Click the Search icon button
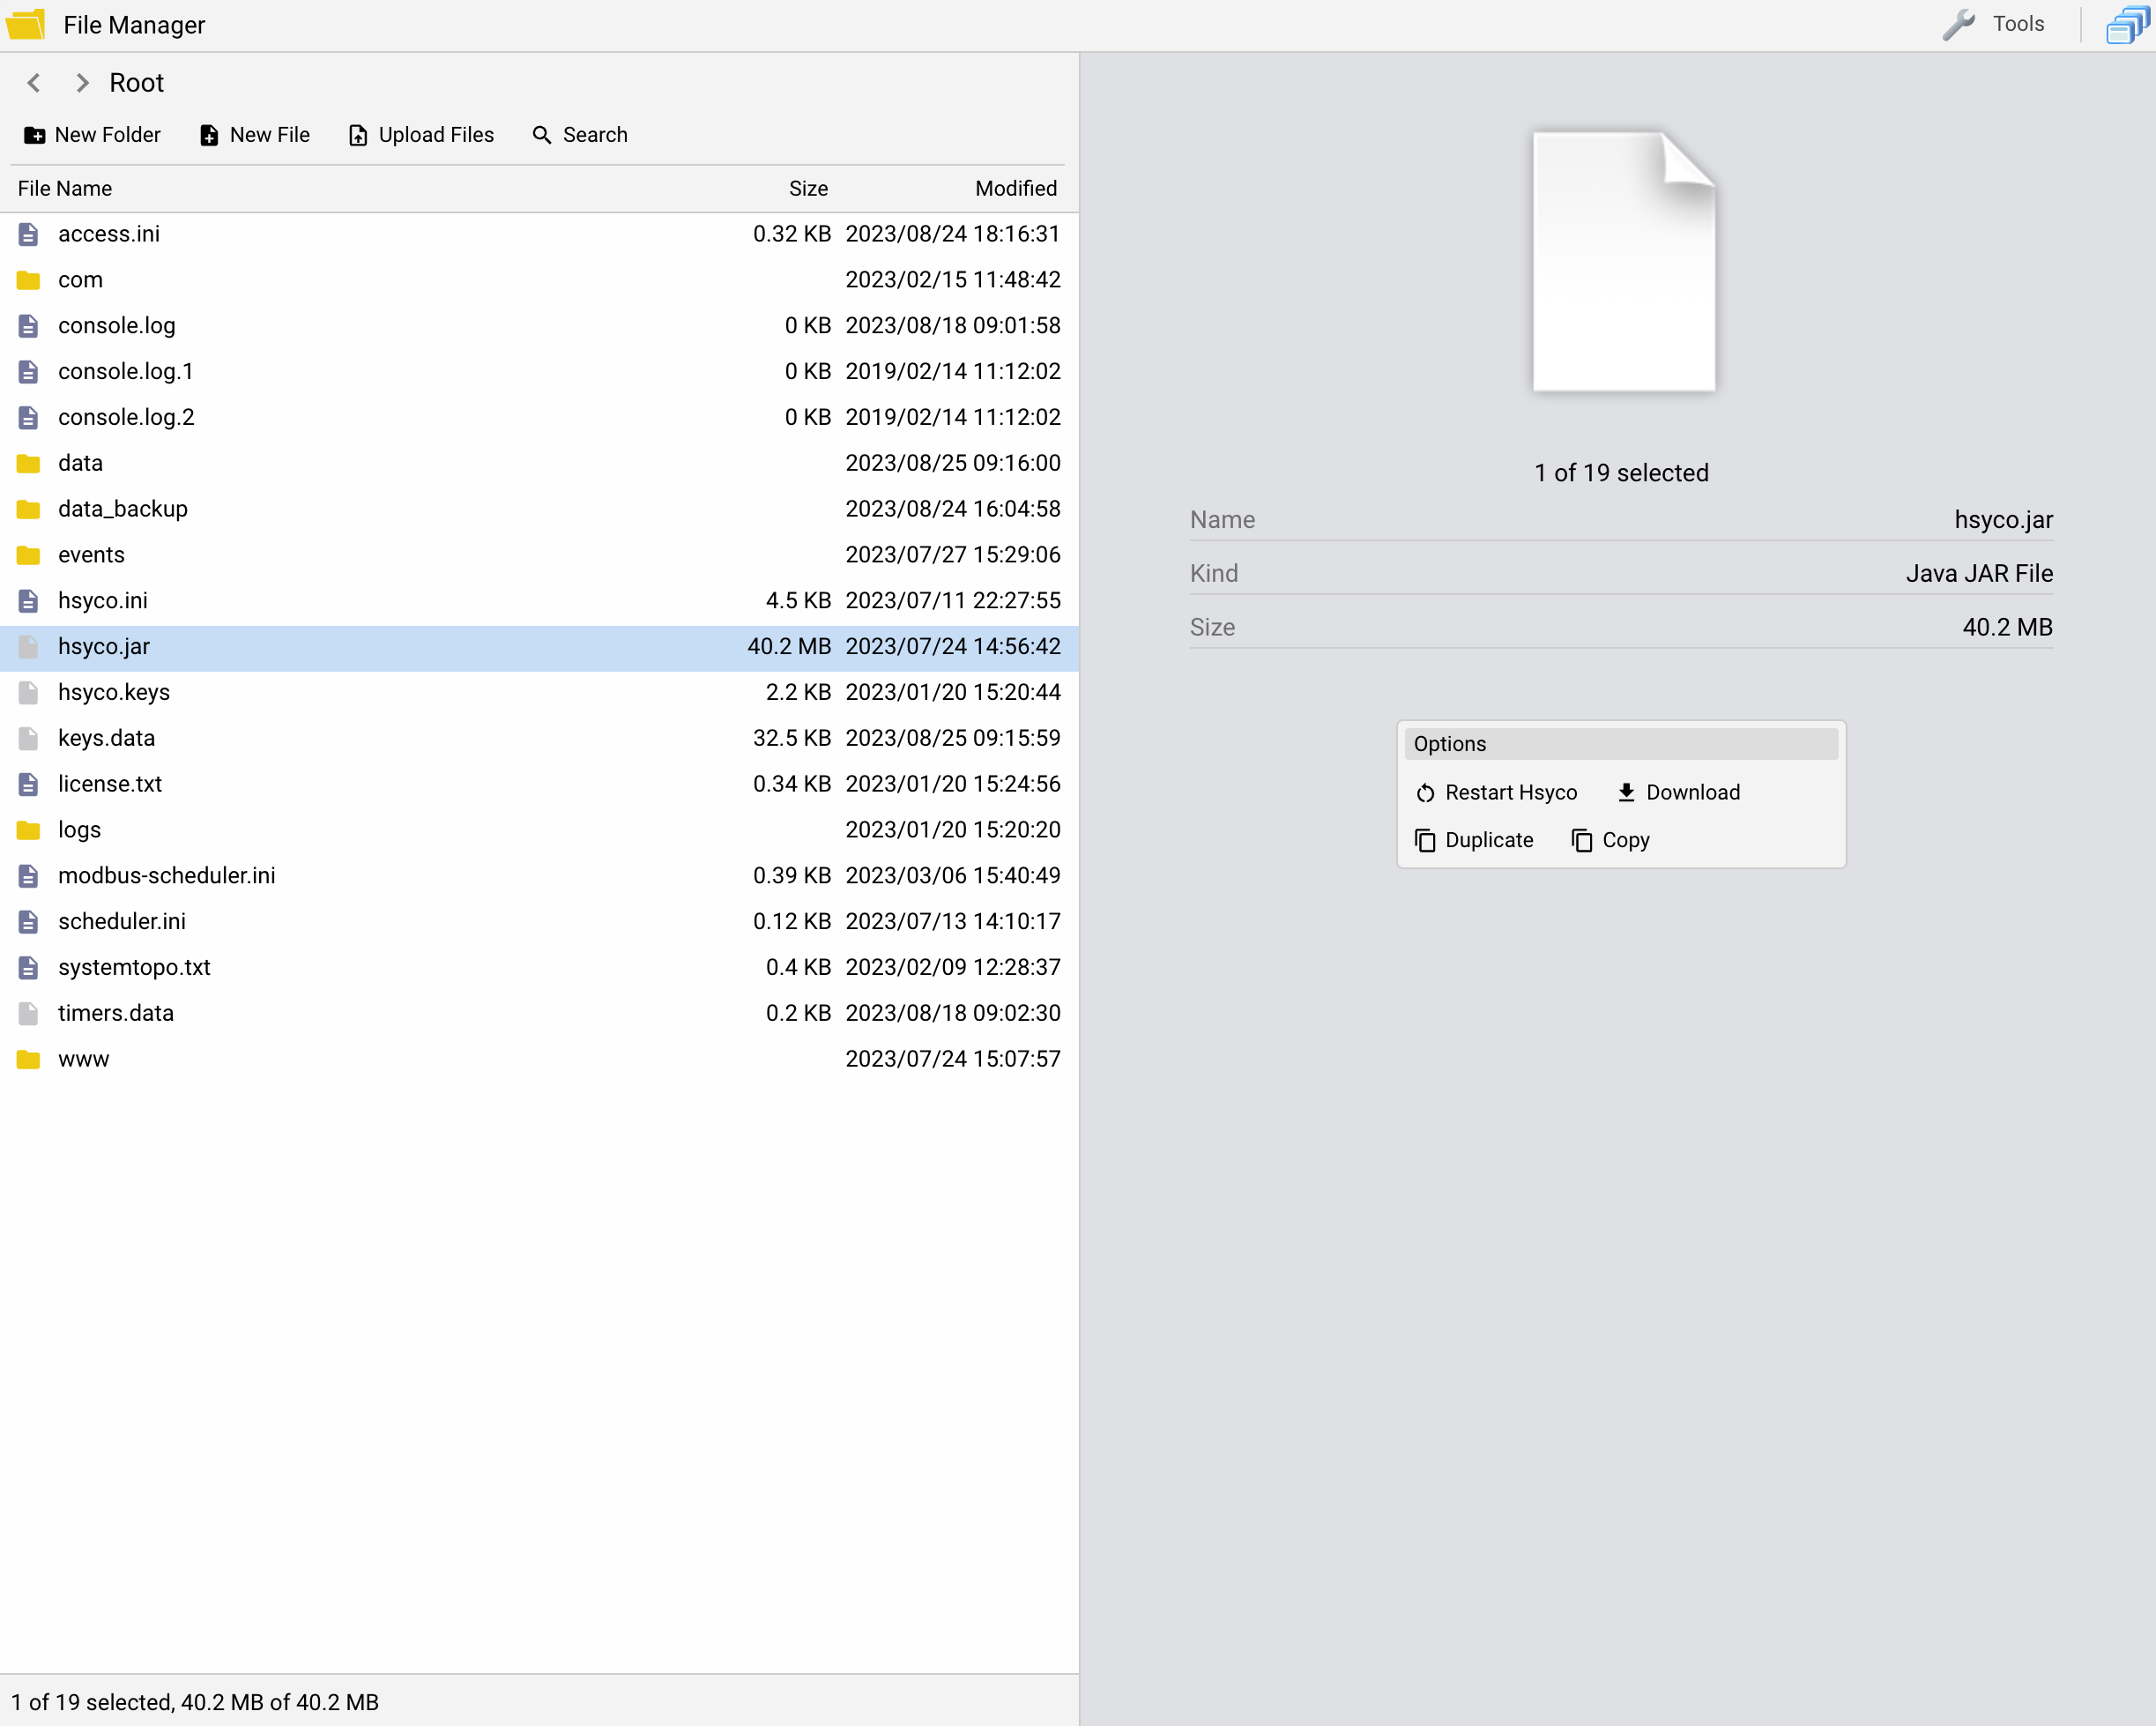 click(540, 134)
